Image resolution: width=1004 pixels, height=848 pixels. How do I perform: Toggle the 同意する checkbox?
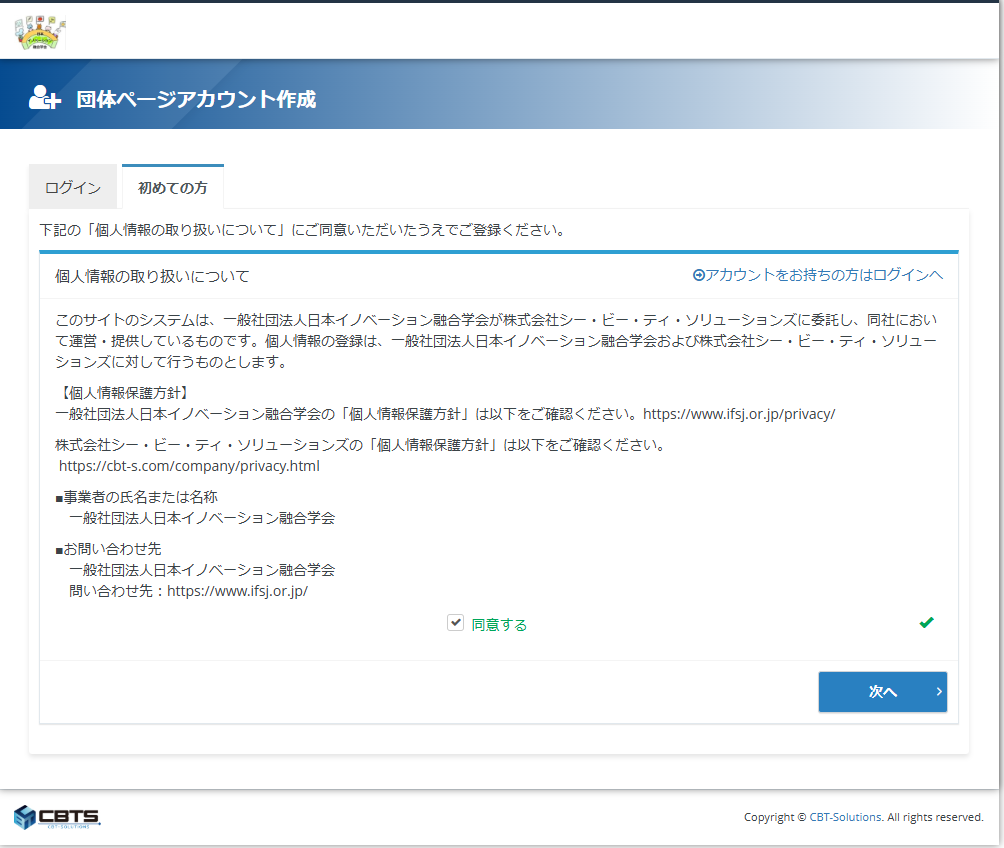[x=455, y=623]
